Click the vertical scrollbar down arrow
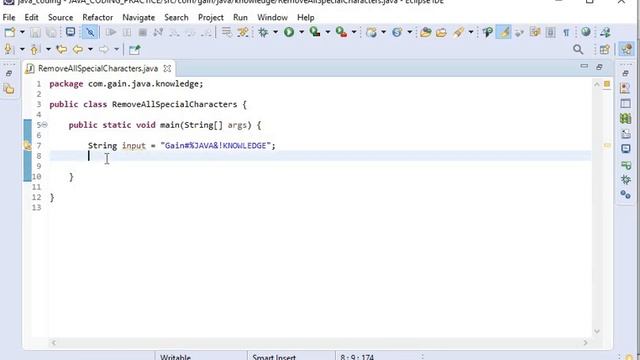Screen dimensions: 640x360 (x=597, y=331)
